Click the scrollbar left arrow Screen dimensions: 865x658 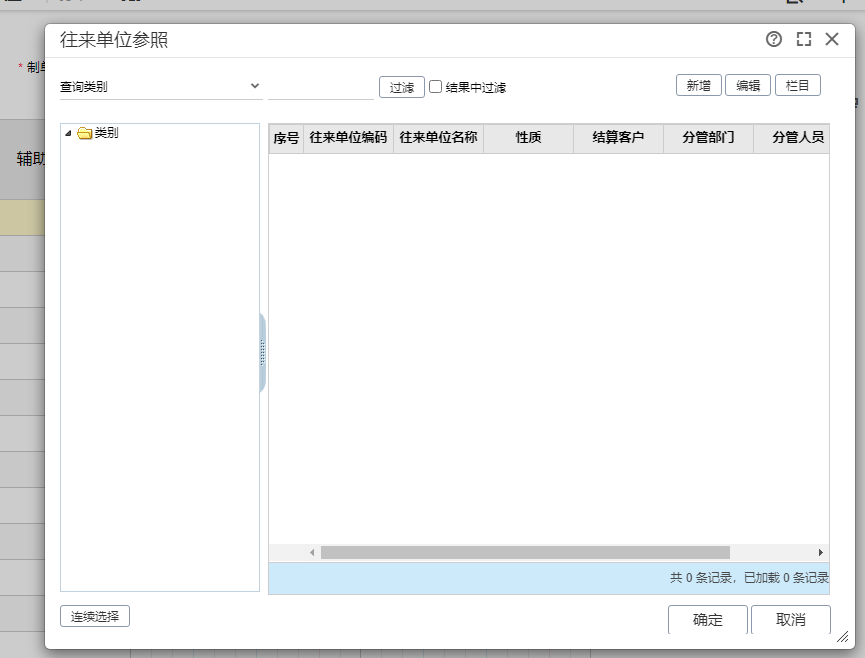click(x=312, y=552)
